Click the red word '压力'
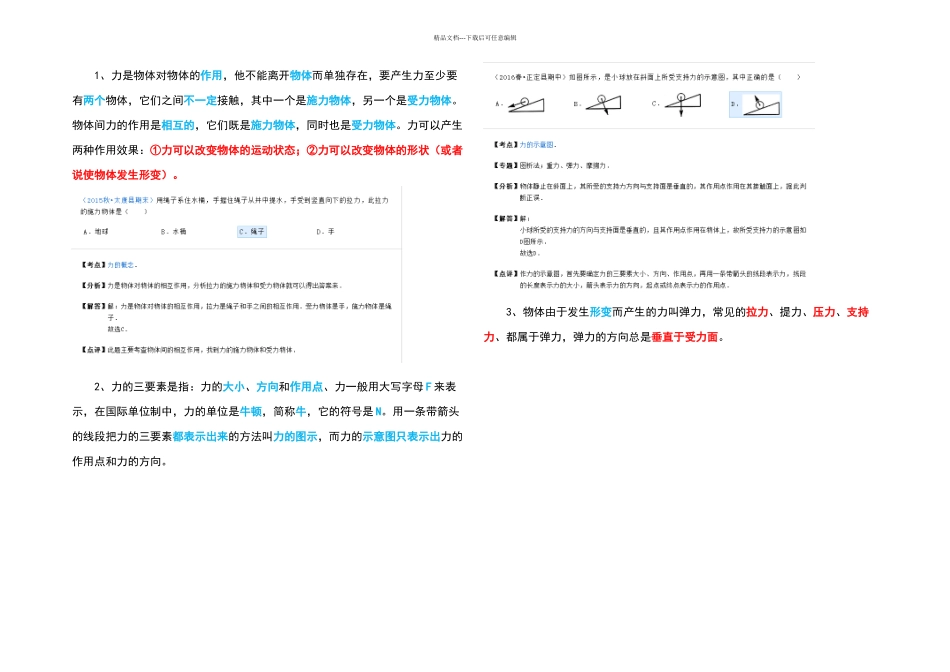The width and height of the screenshot is (950, 672). tap(823, 312)
